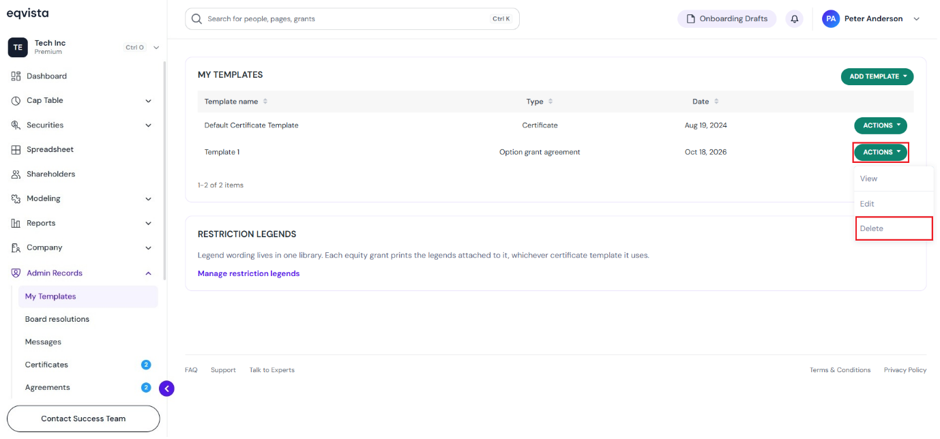Open Privacy Policy link
Image resolution: width=940 pixels, height=439 pixels.
(x=905, y=370)
